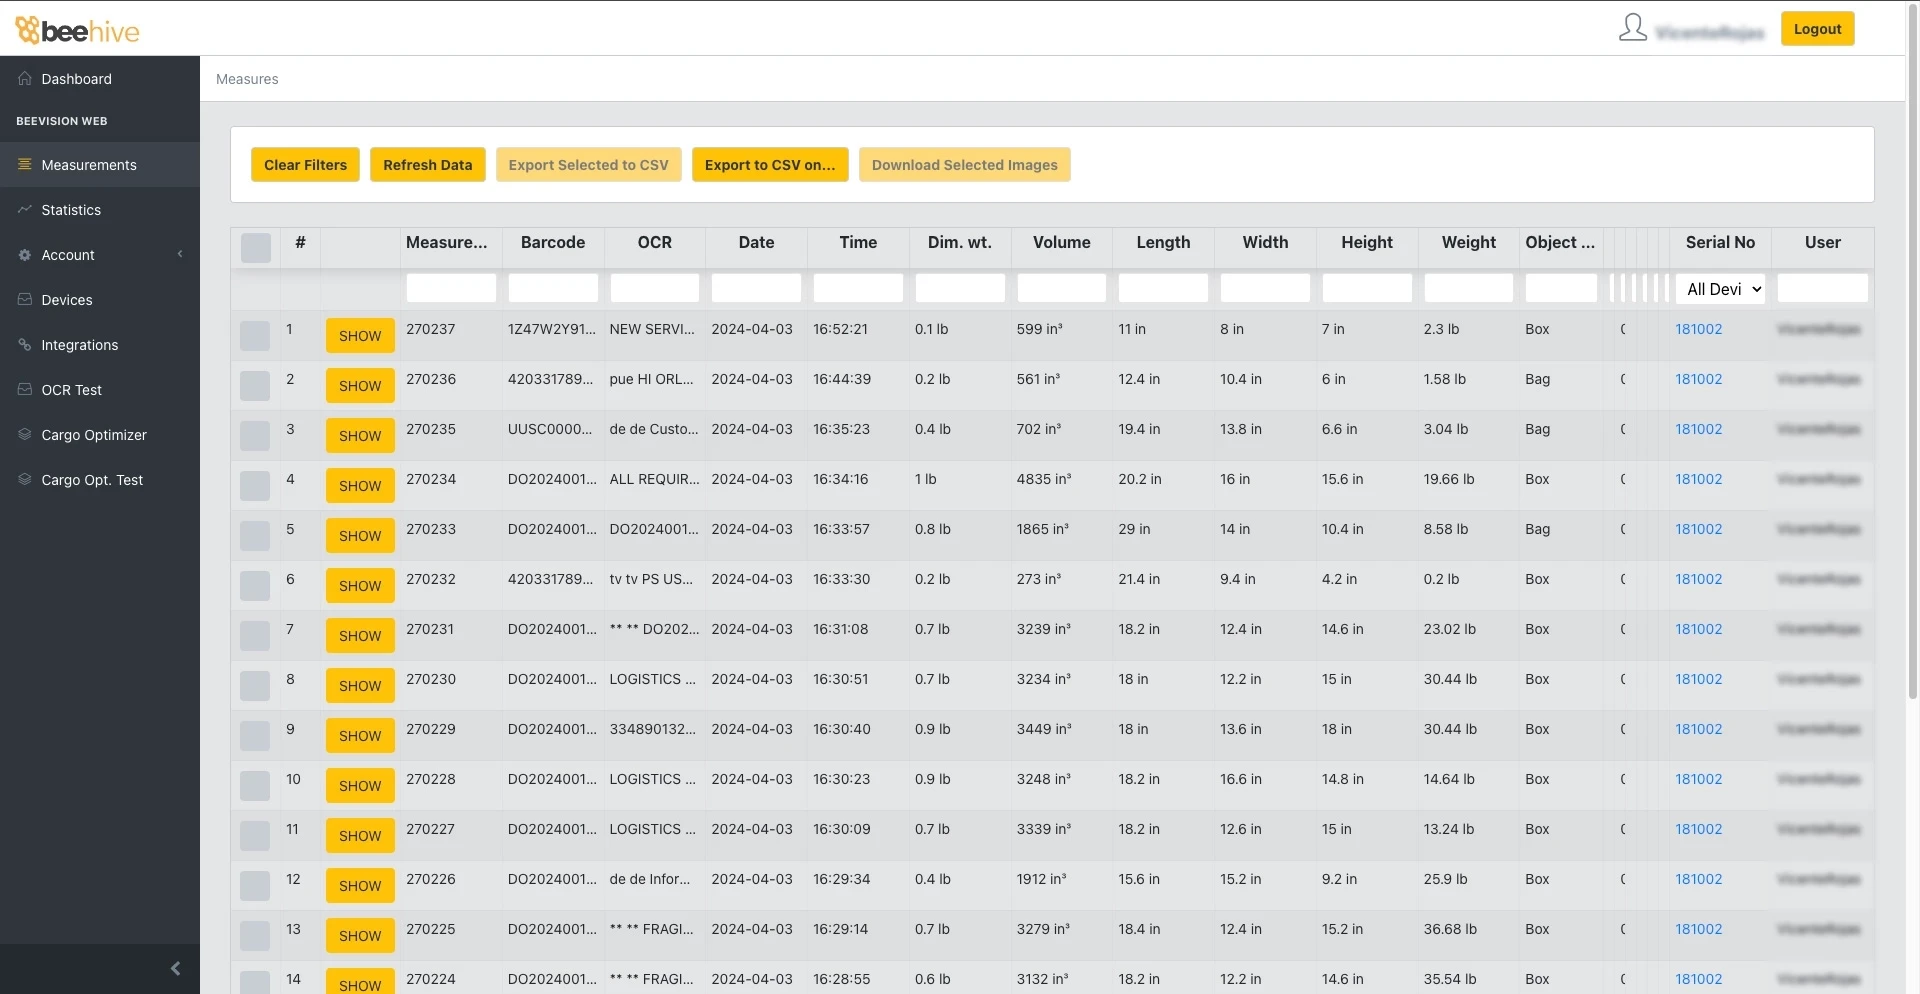Expand the Account submenu chevron
This screenshot has height=994, width=1920.
coord(180,255)
